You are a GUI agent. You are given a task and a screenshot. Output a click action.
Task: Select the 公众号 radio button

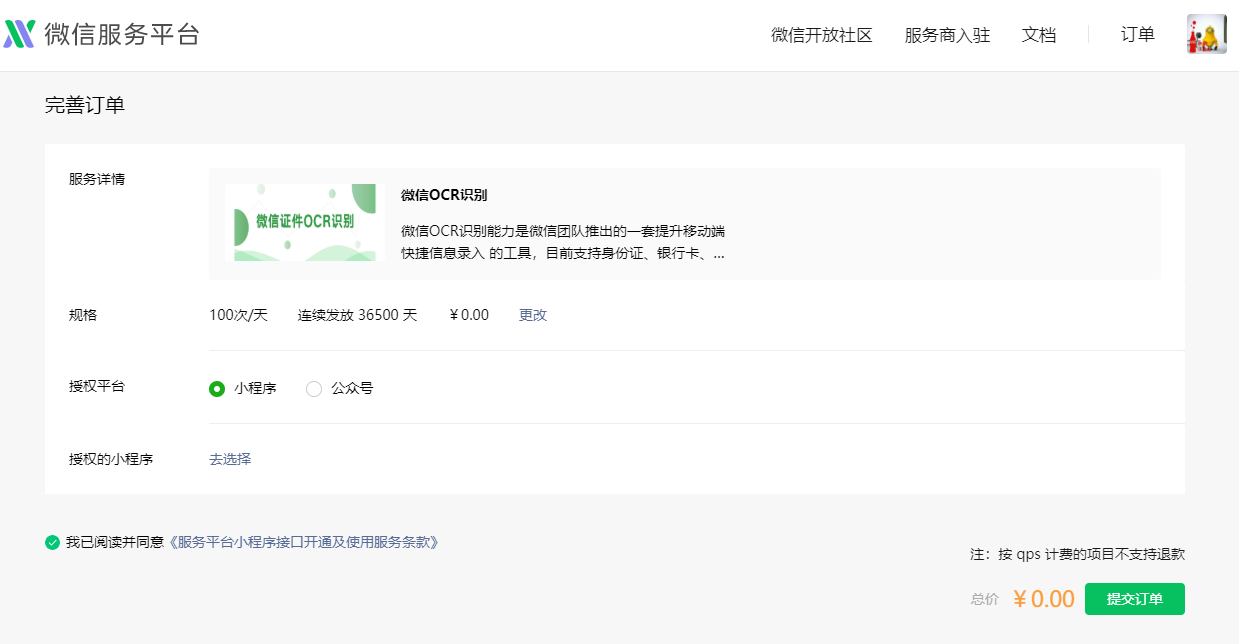tap(314, 389)
